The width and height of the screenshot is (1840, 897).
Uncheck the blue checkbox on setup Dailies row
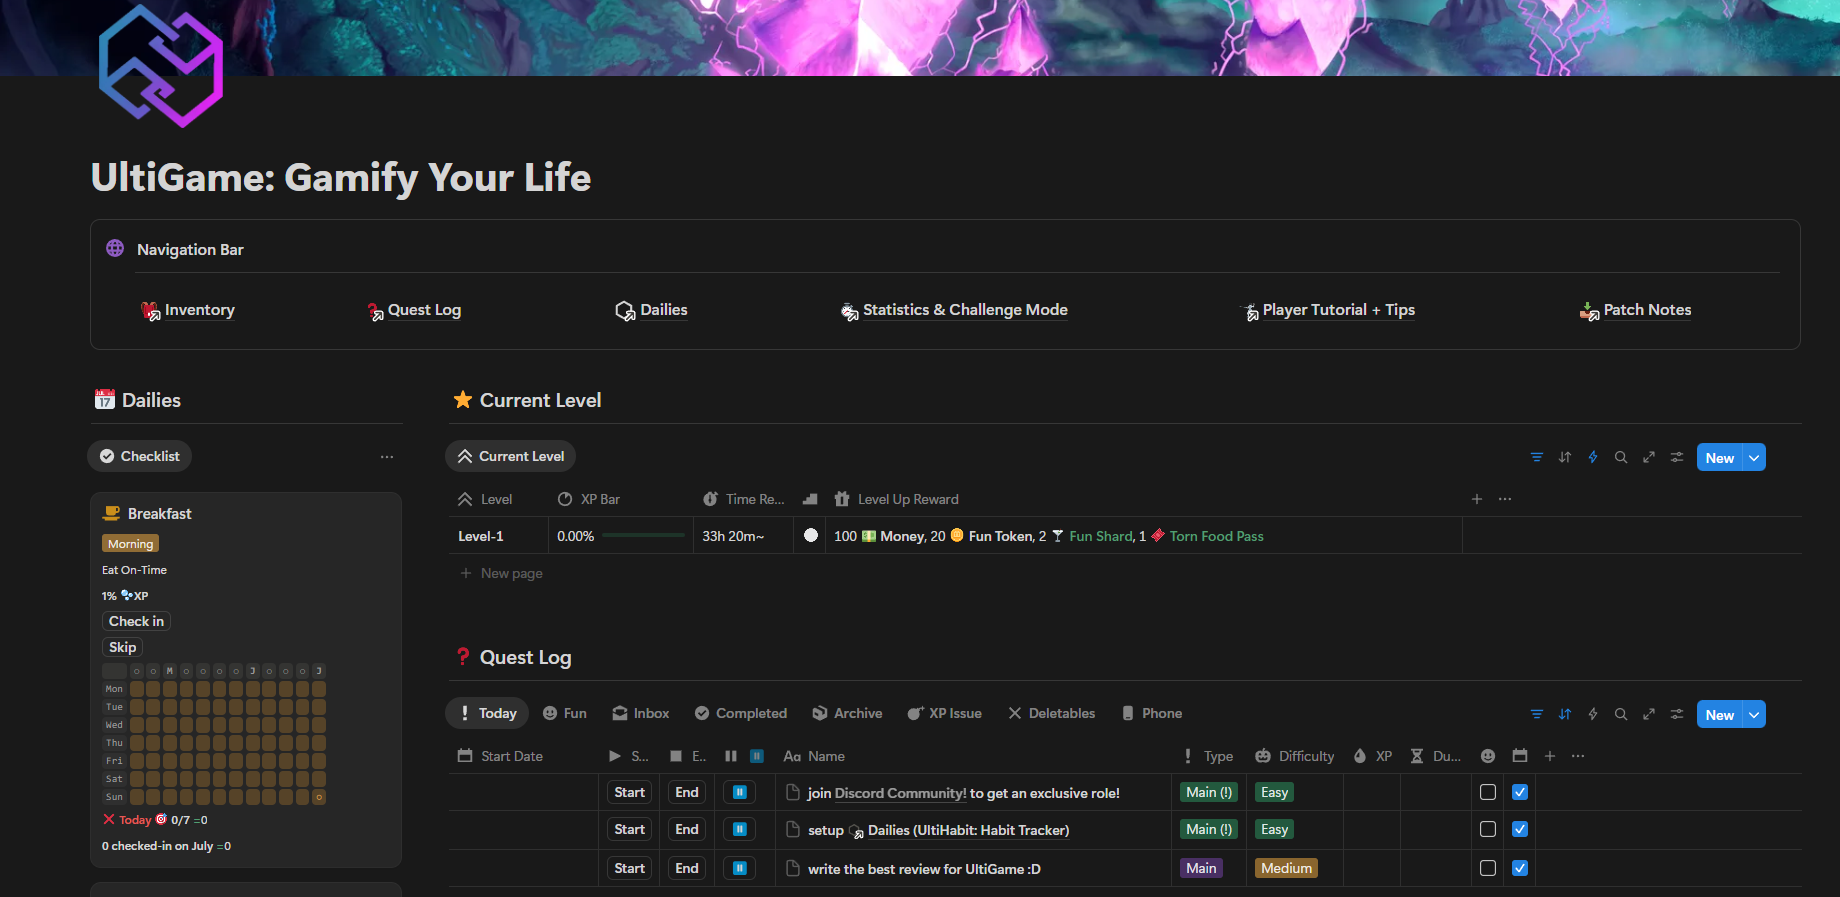tap(1520, 829)
